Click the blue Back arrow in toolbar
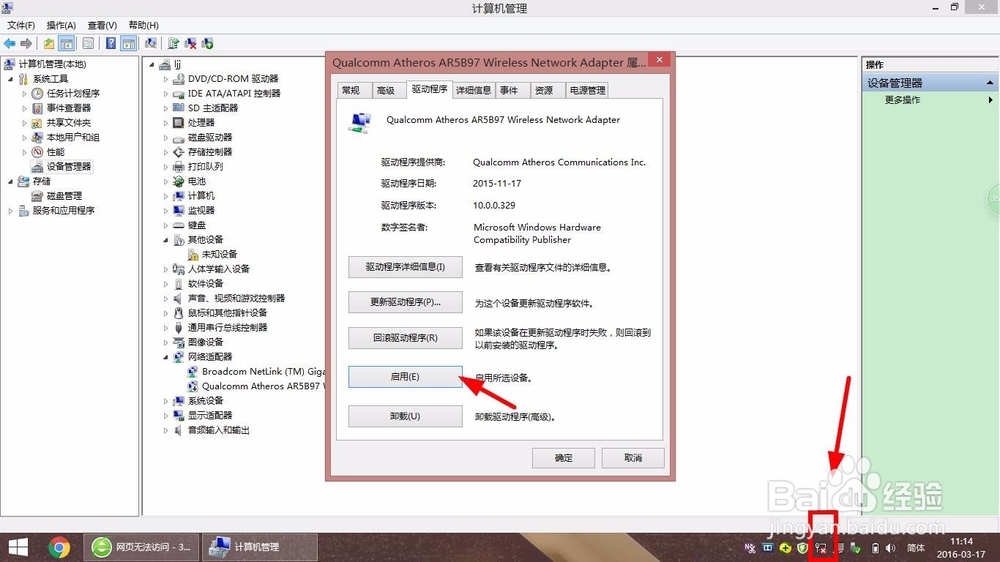 pos(10,43)
